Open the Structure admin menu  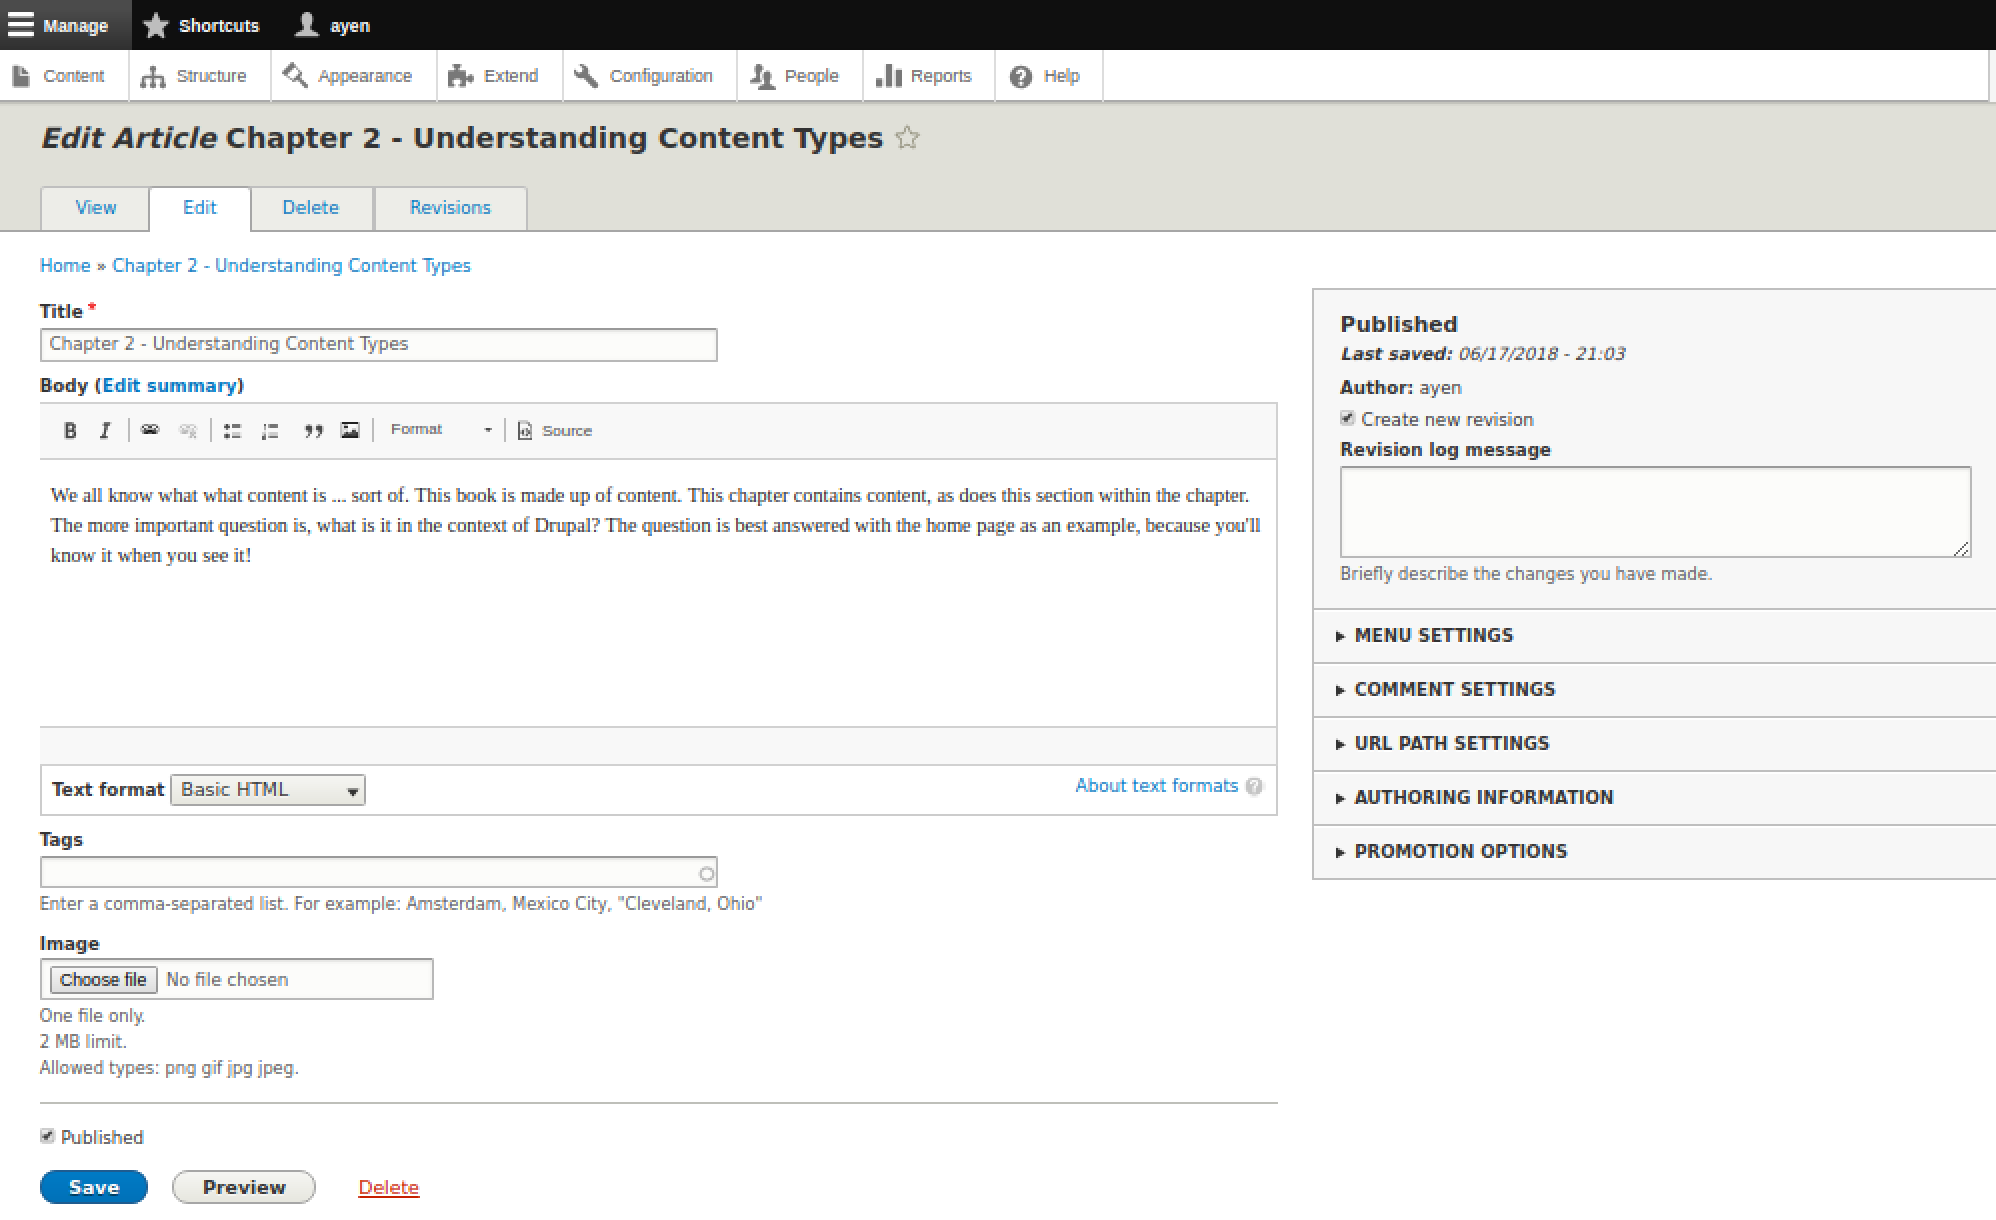(x=195, y=76)
